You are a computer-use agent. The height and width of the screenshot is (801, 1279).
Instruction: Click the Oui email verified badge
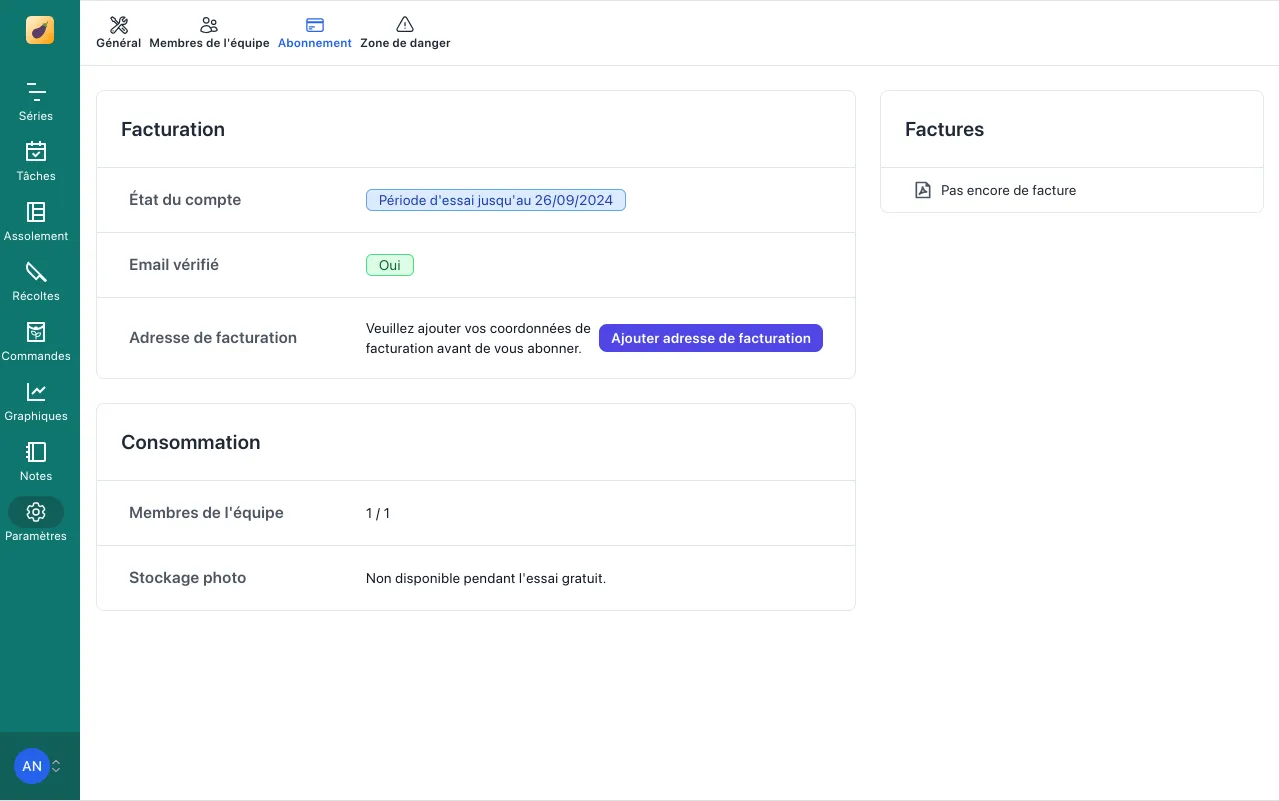tap(389, 265)
